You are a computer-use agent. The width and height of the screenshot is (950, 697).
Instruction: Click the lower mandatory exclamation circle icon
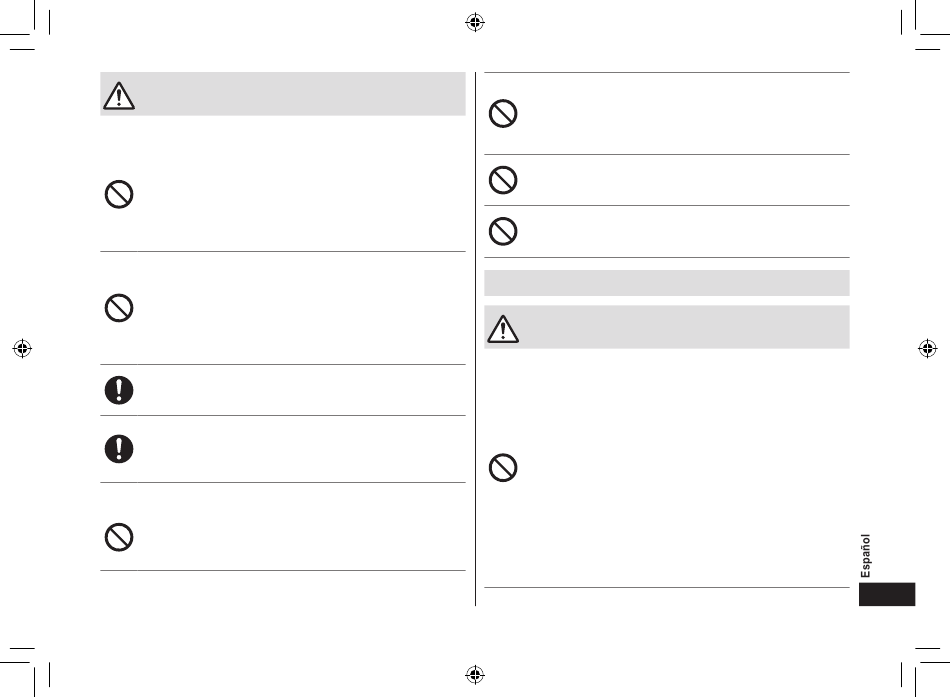(x=119, y=449)
